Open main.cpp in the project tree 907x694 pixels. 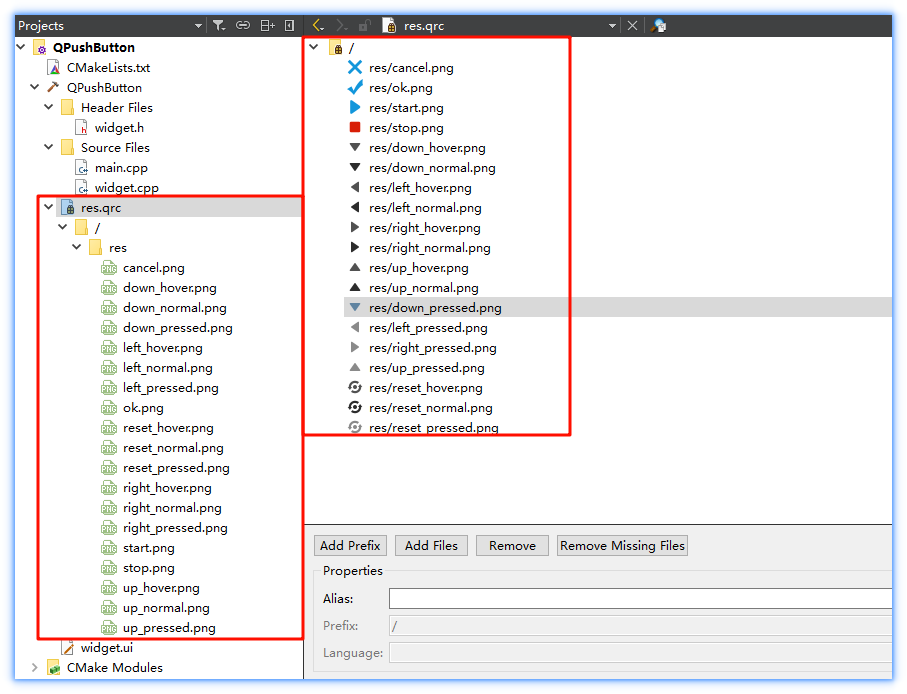click(121, 168)
